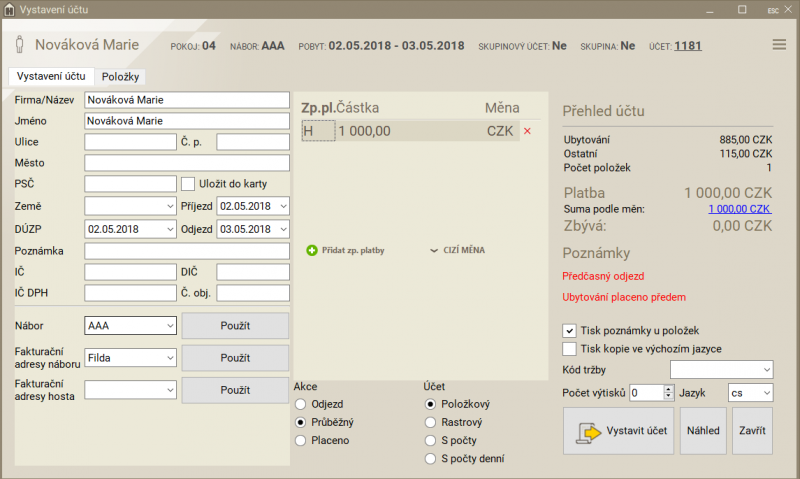This screenshot has width=800, height=479.
Task: Switch to the Položky tab
Action: pyautogui.click(x=121, y=77)
